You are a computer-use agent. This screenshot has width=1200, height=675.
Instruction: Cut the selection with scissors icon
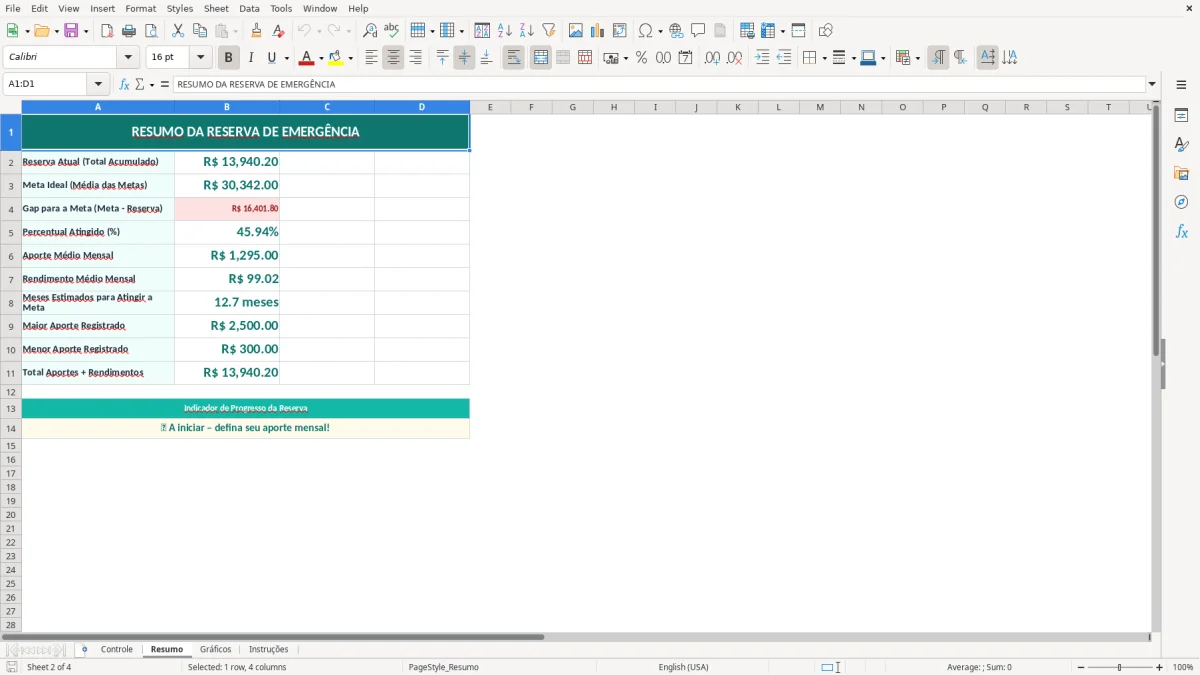(x=177, y=31)
